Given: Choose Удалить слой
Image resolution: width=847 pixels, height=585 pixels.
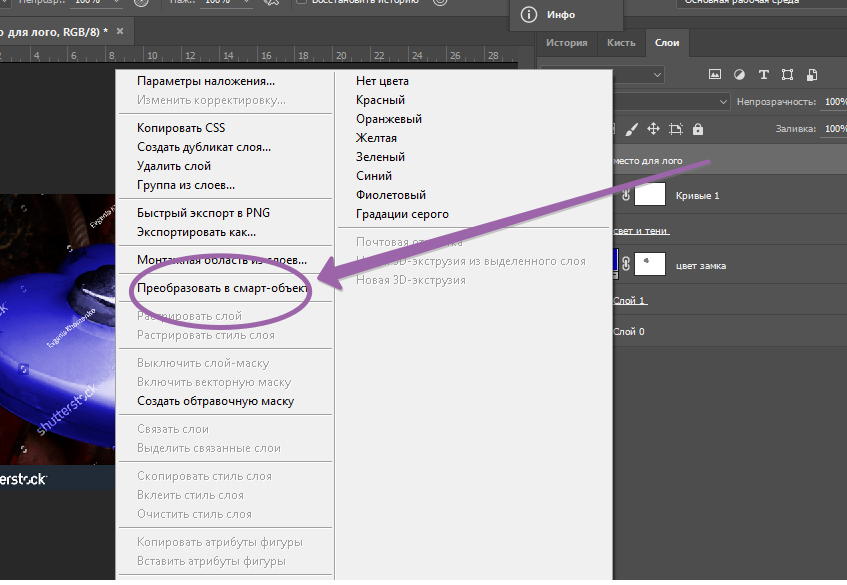Looking at the screenshot, I should click(174, 166).
